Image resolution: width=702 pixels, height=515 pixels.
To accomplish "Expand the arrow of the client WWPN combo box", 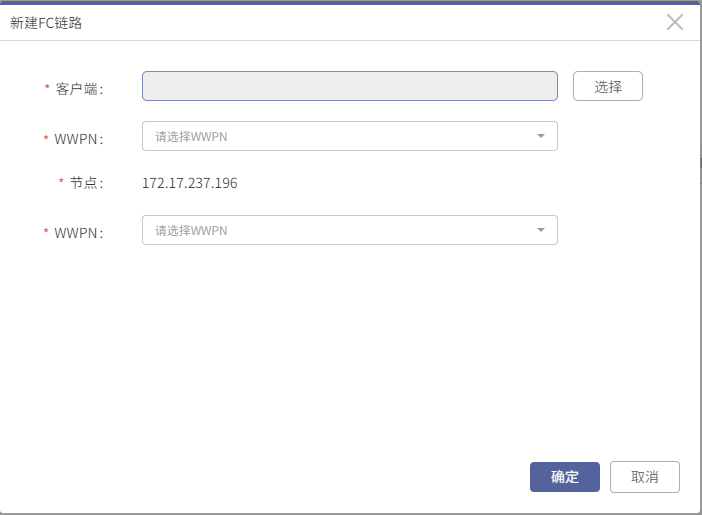I will (x=541, y=136).
